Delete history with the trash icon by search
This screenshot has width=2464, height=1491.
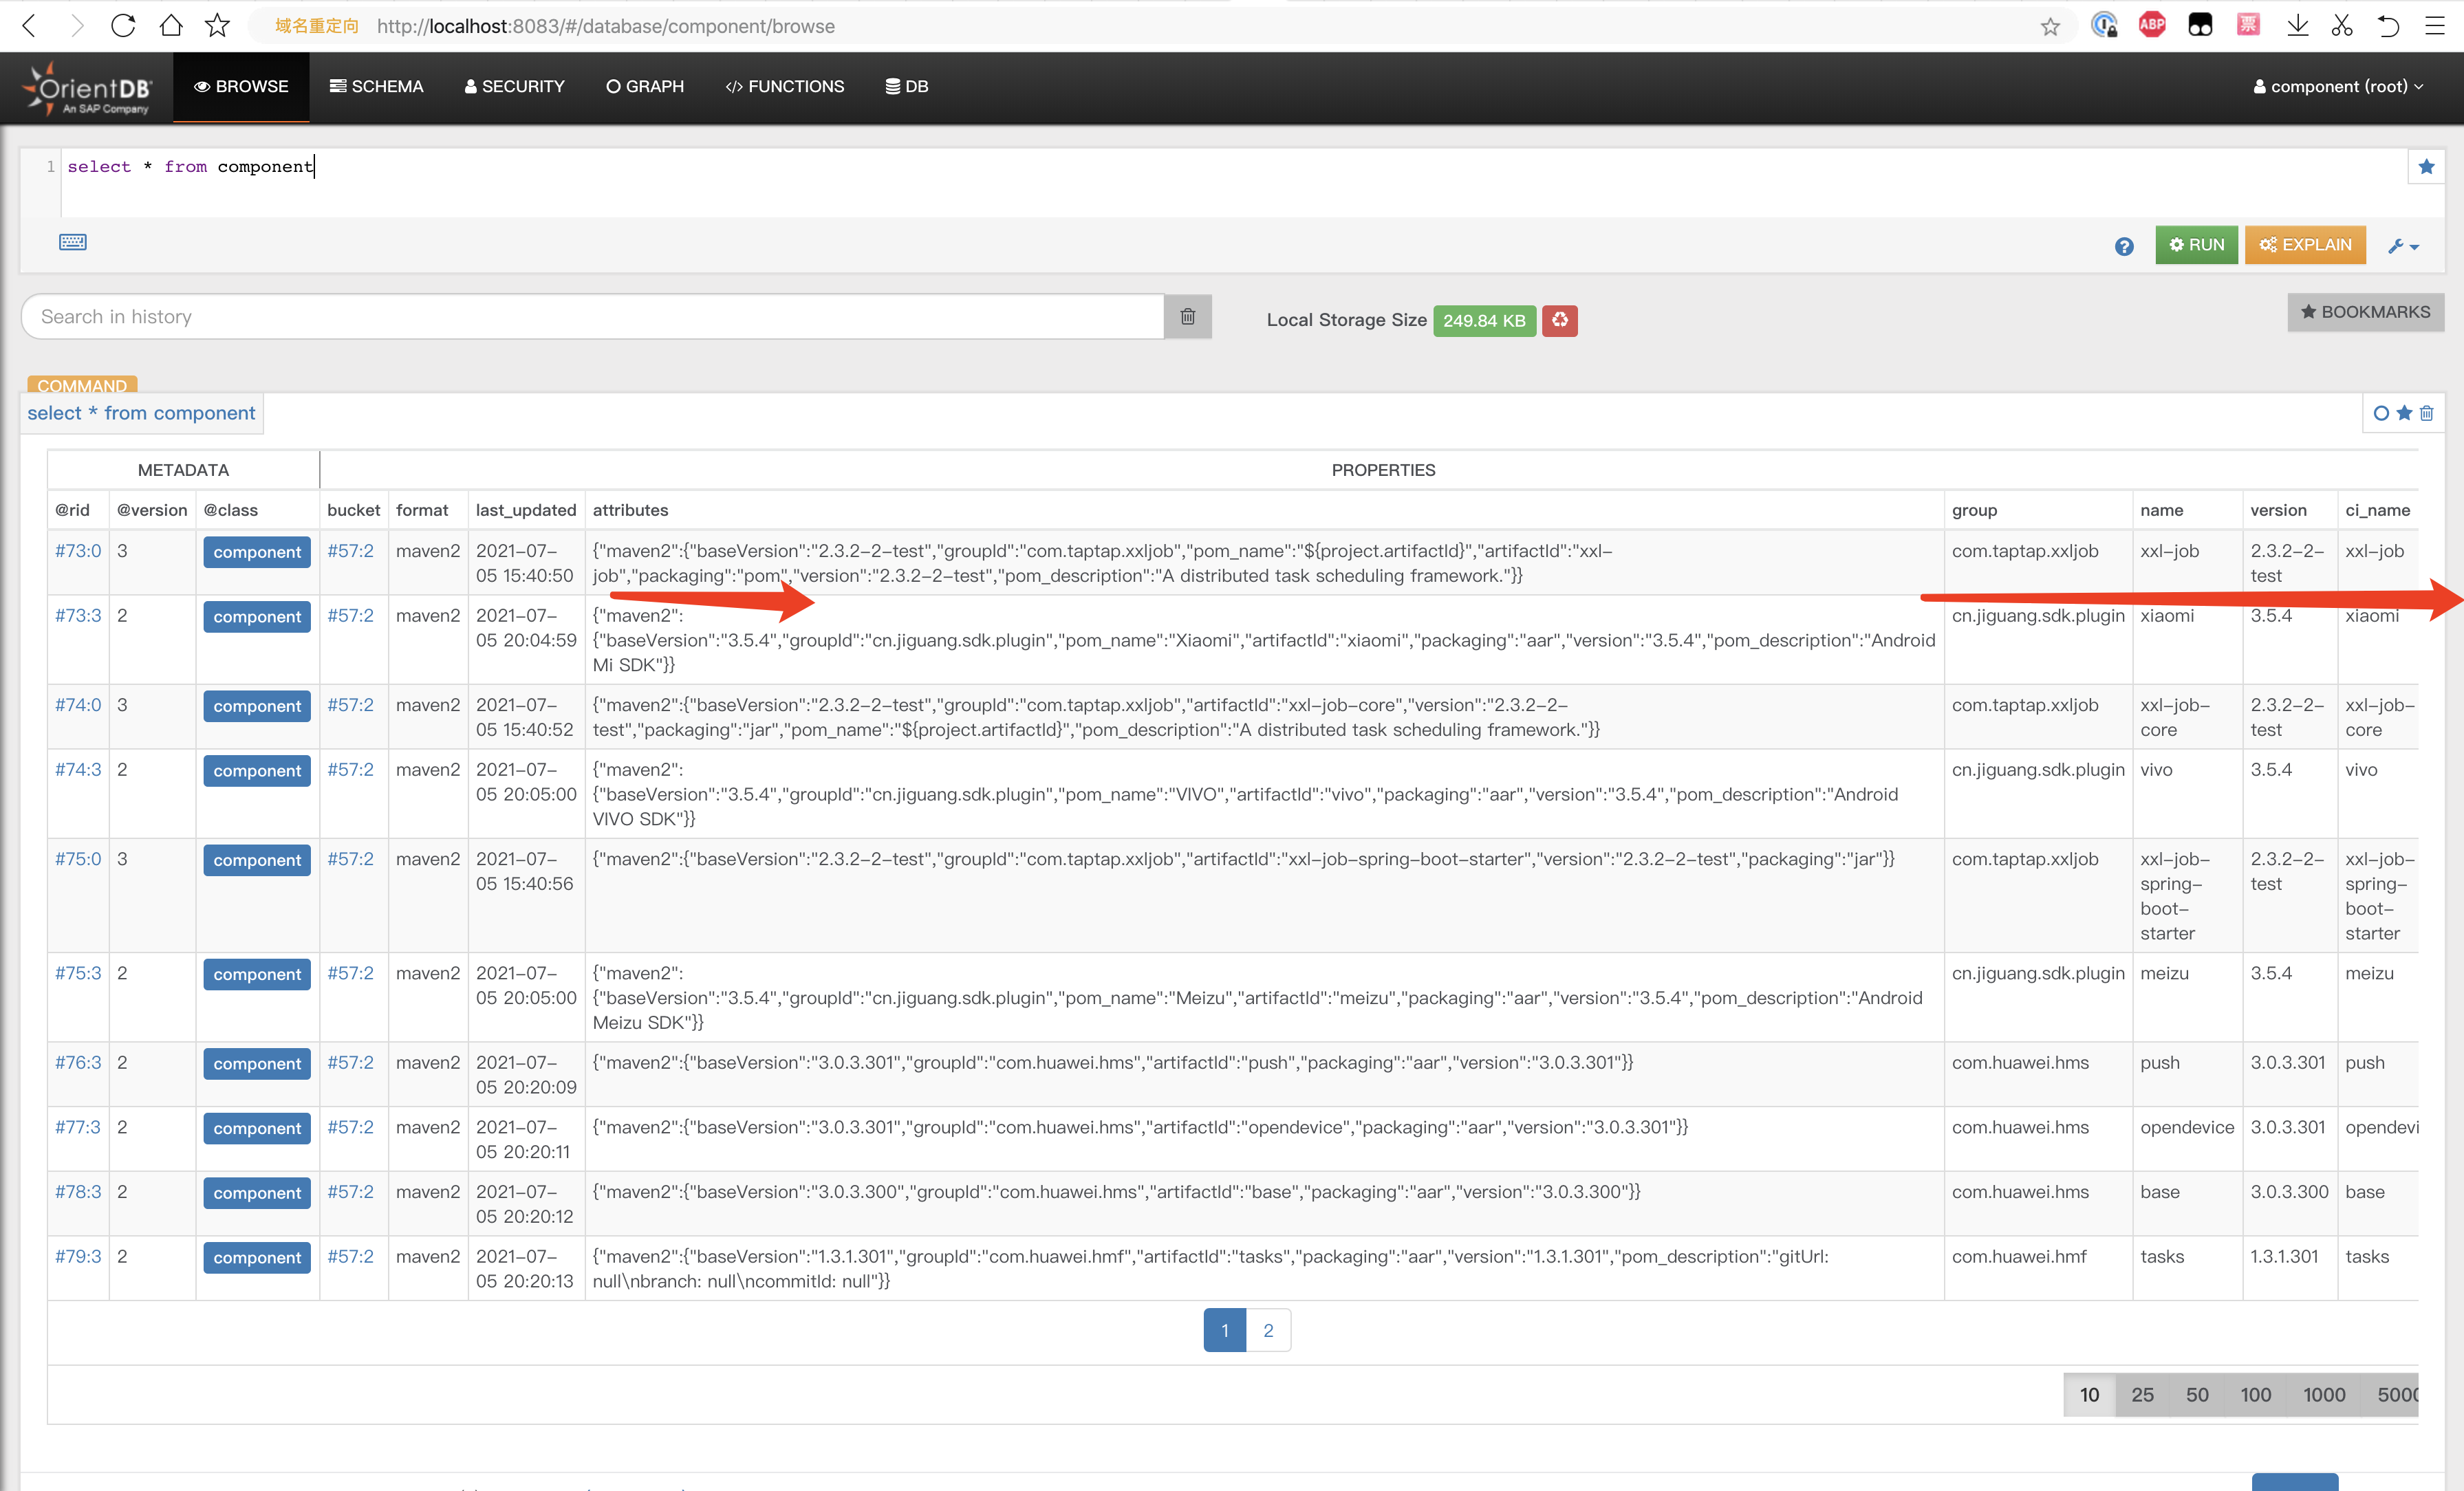point(1187,317)
